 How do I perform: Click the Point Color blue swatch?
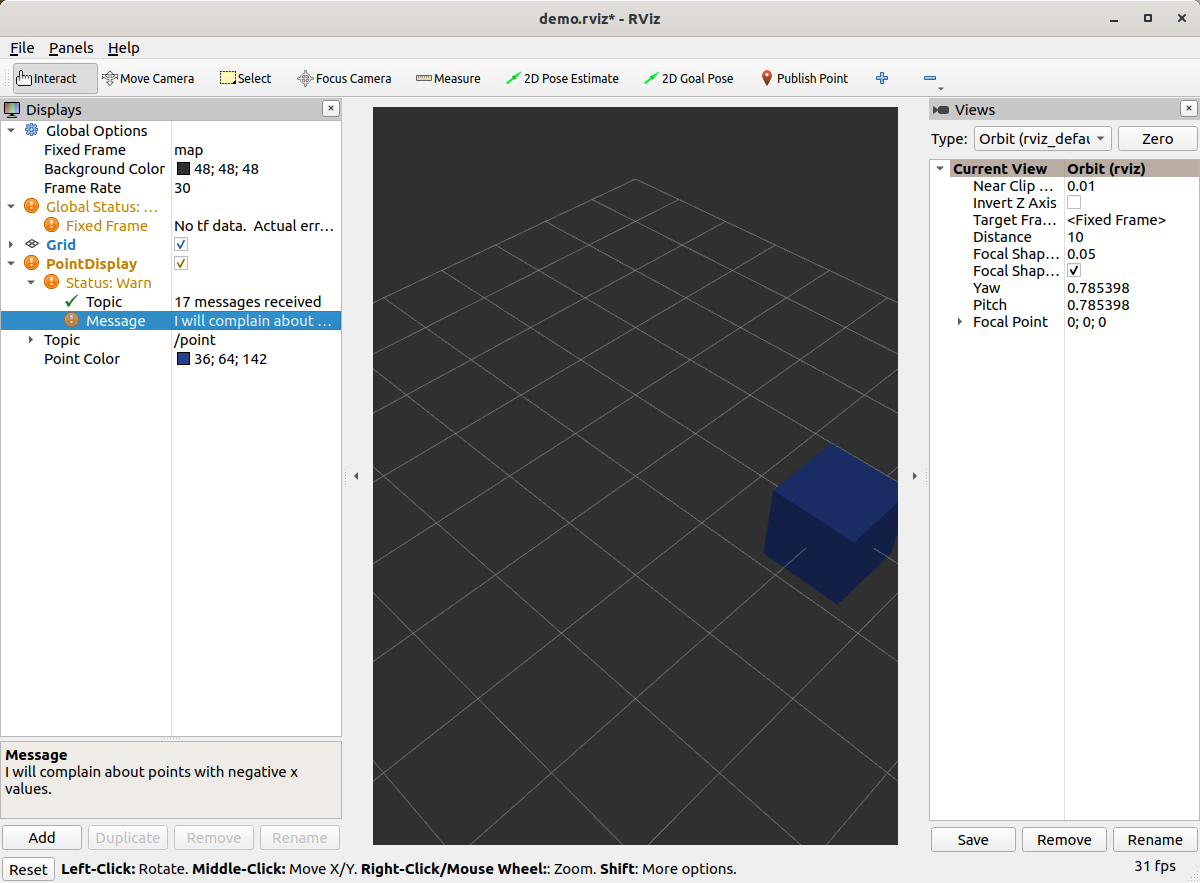183,359
